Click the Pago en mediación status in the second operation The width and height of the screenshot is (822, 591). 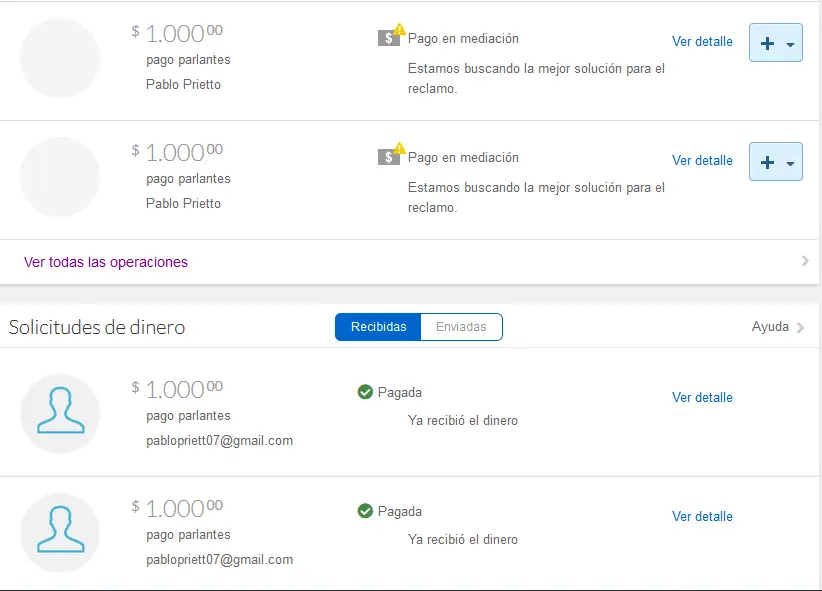click(x=463, y=158)
